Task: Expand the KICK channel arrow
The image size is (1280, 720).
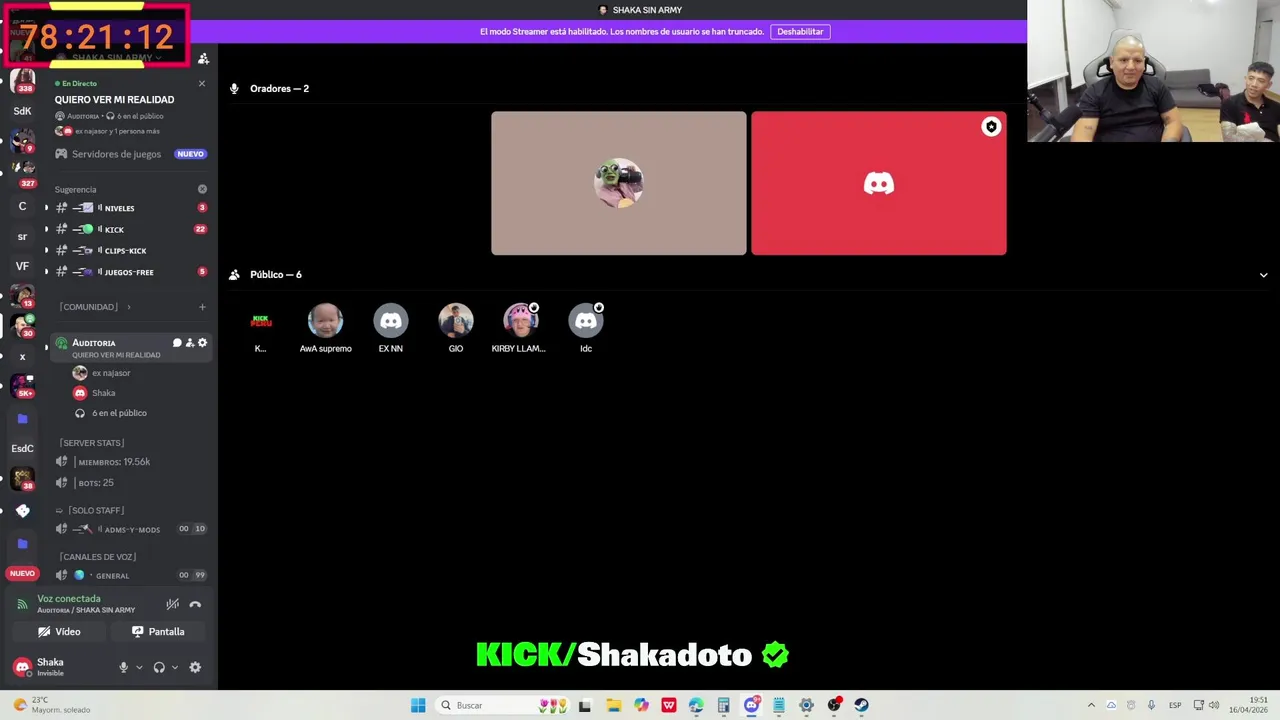Action: (x=46, y=229)
